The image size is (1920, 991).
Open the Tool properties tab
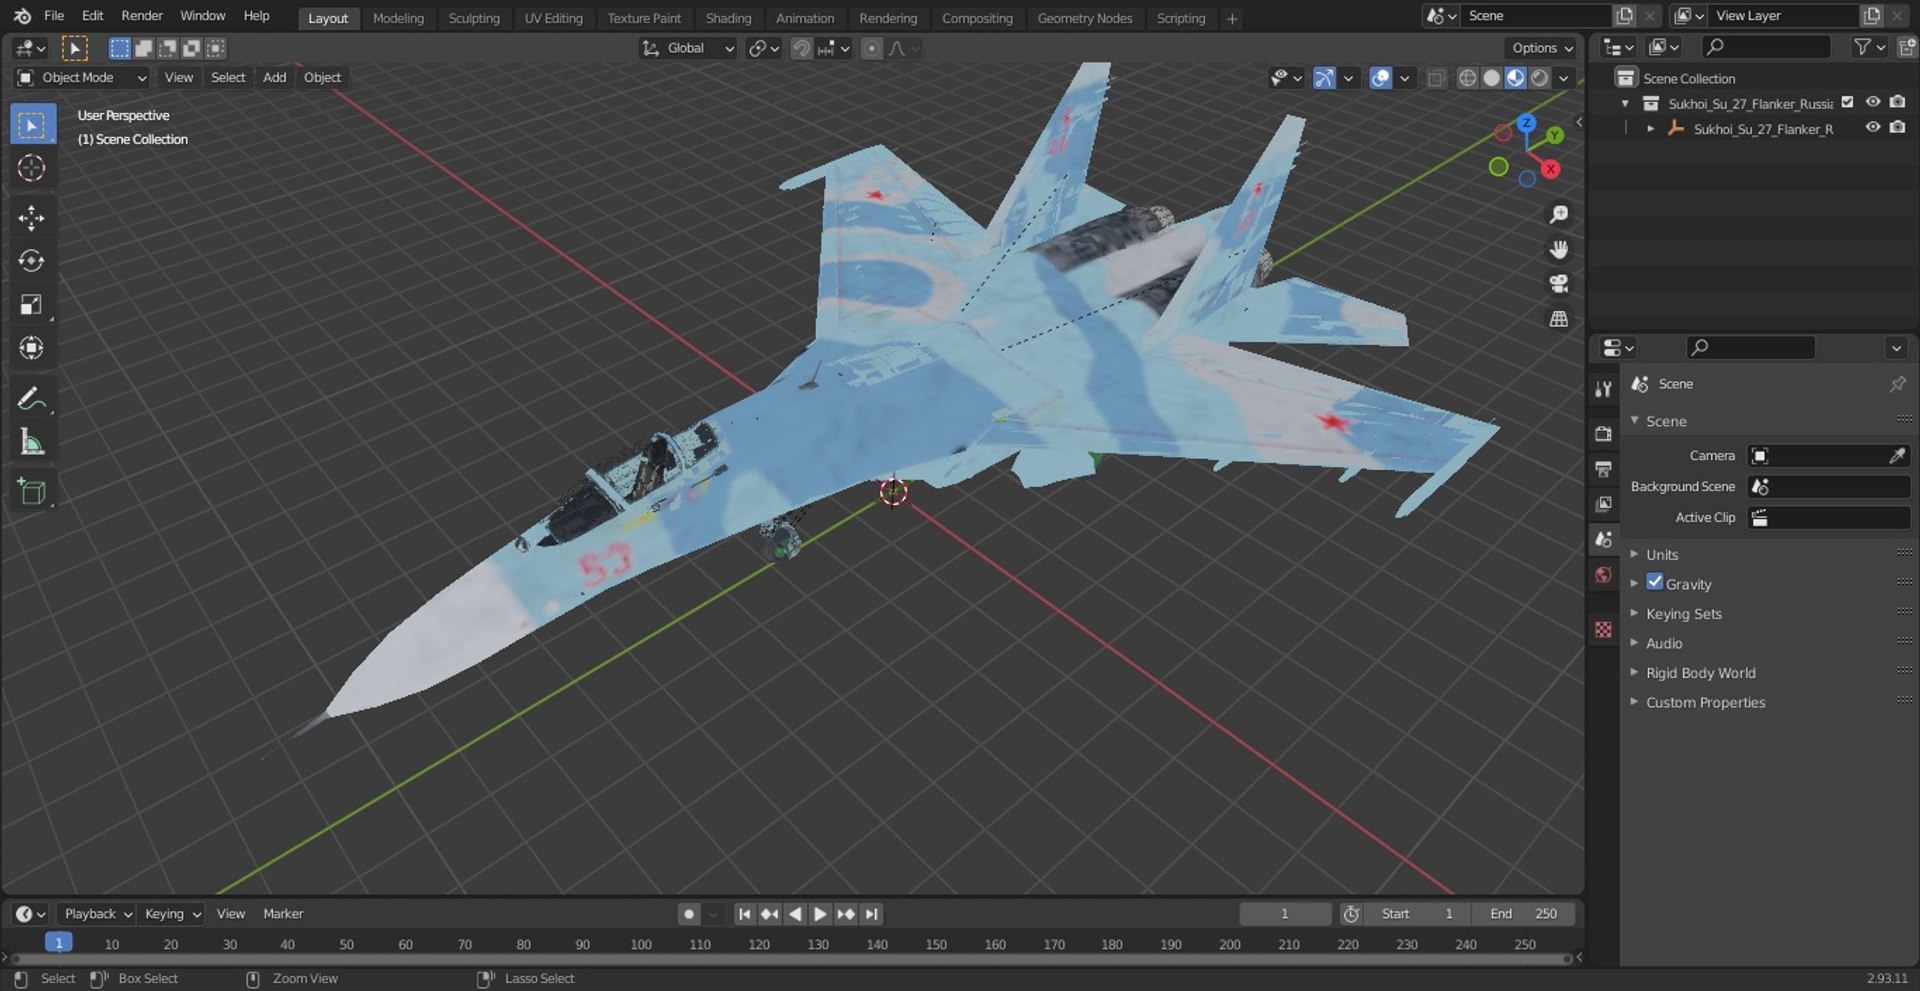(x=1603, y=389)
